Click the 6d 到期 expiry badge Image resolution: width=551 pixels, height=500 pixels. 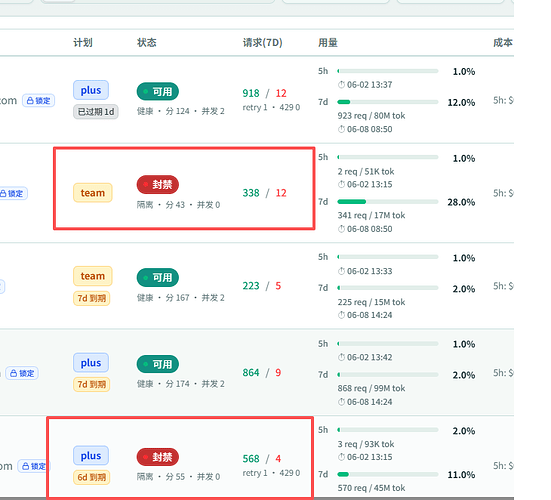(92, 478)
